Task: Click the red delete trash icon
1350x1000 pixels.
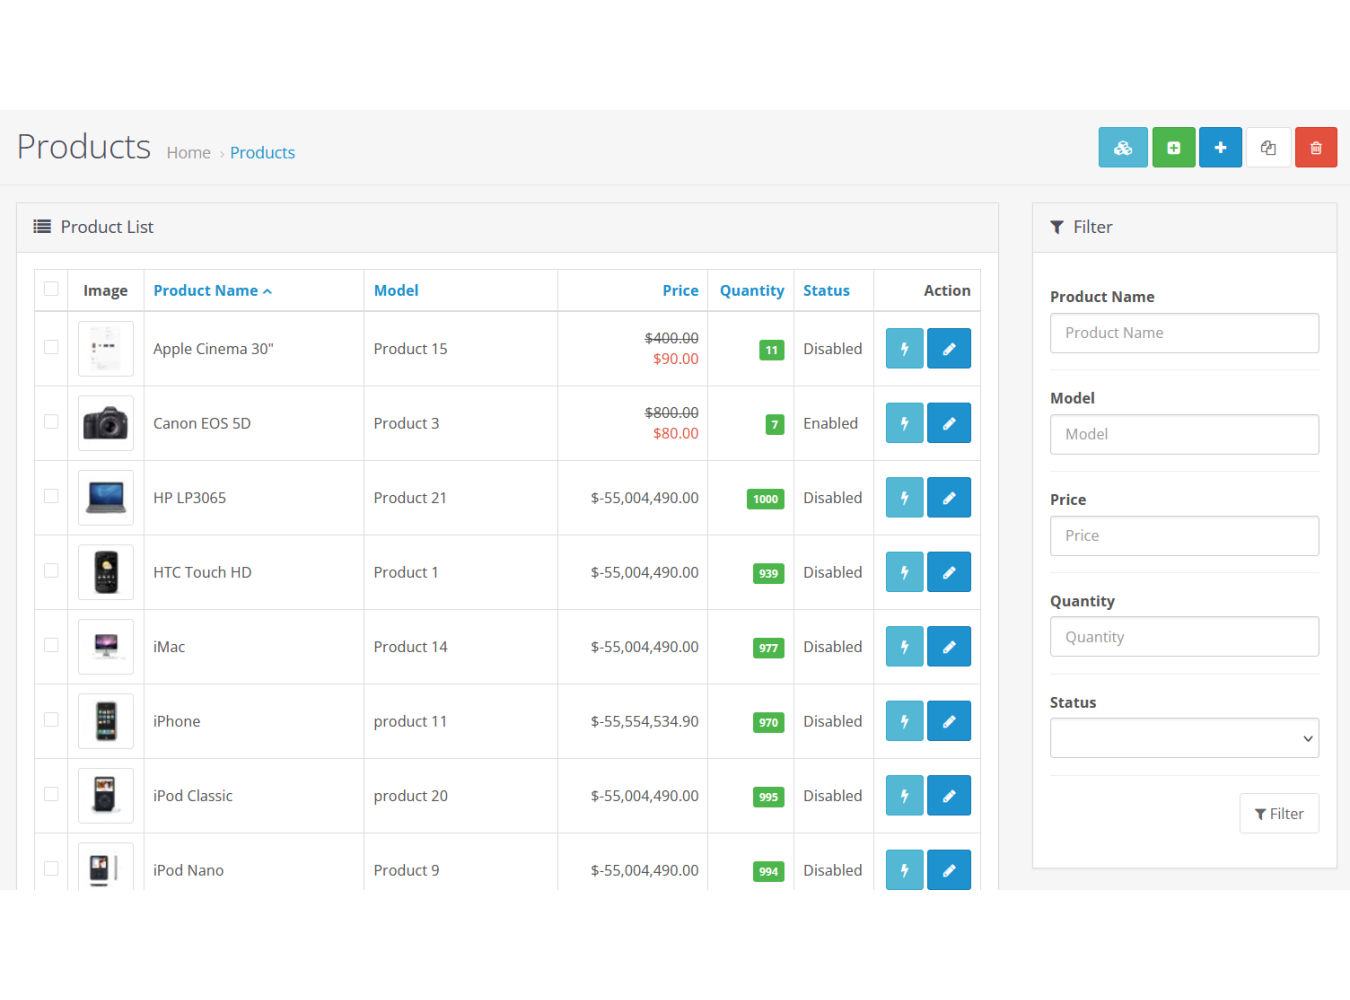Action: click(1315, 148)
